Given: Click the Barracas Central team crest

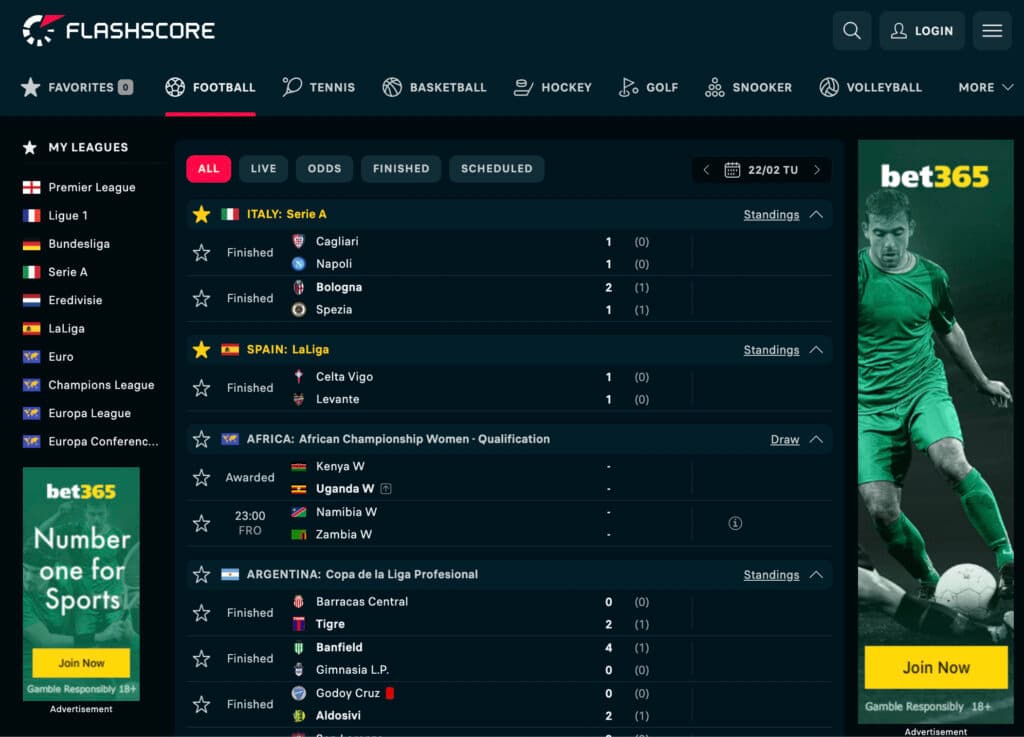Looking at the screenshot, I should pos(298,602).
